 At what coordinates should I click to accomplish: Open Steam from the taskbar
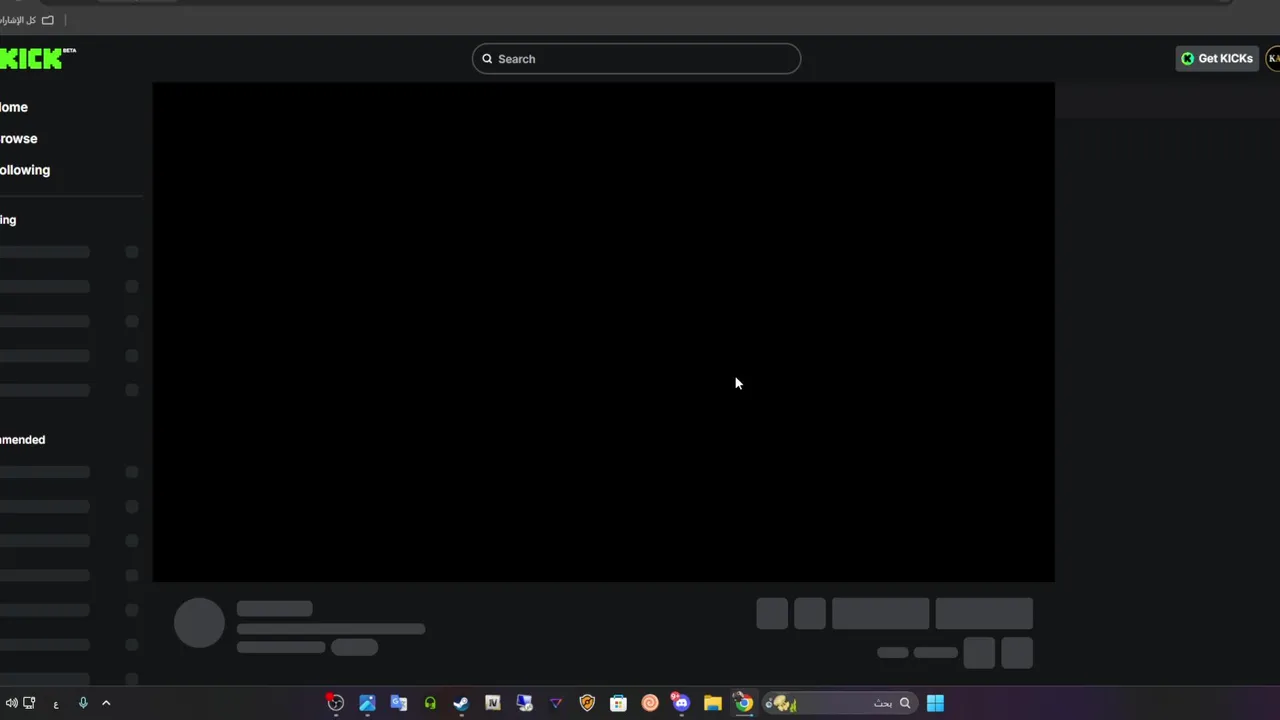coord(461,703)
